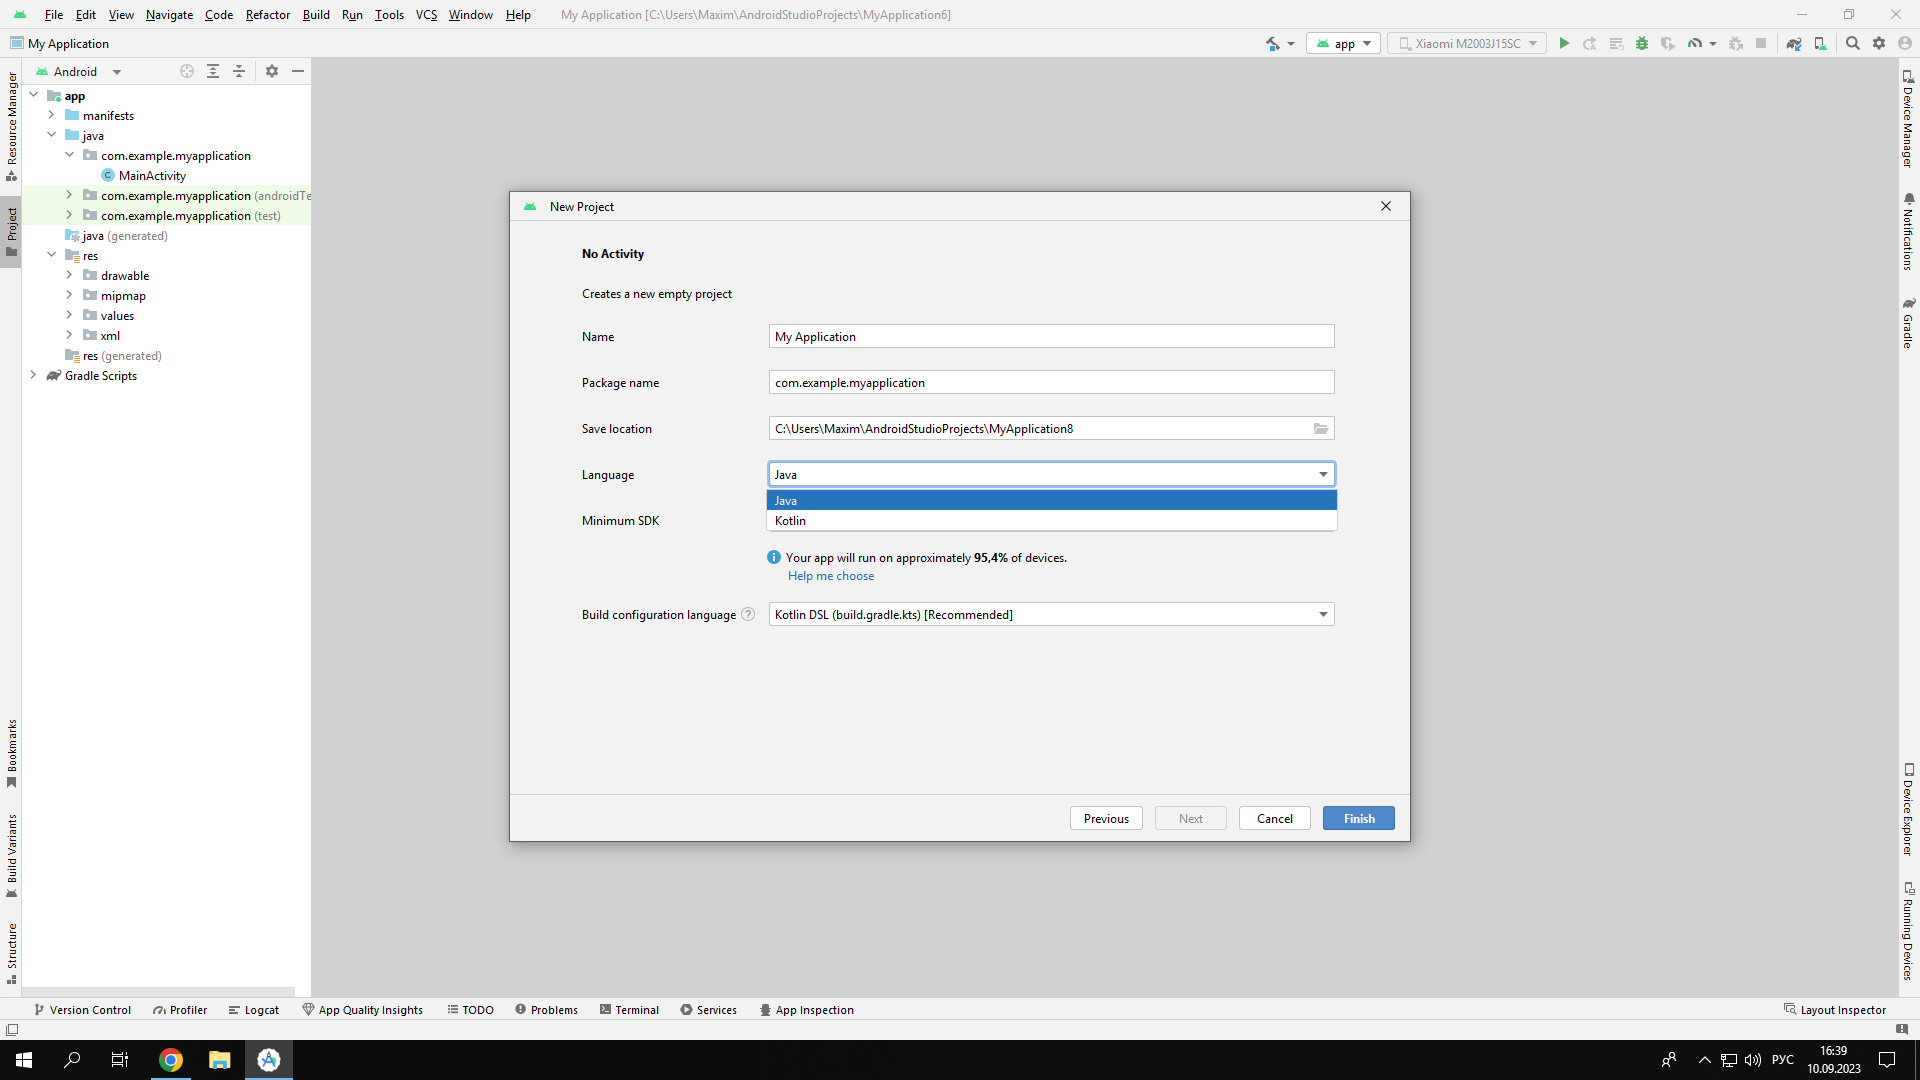This screenshot has height=1080, width=1920.
Task: Select the Logcat tab at bottom
Action: [253, 1010]
